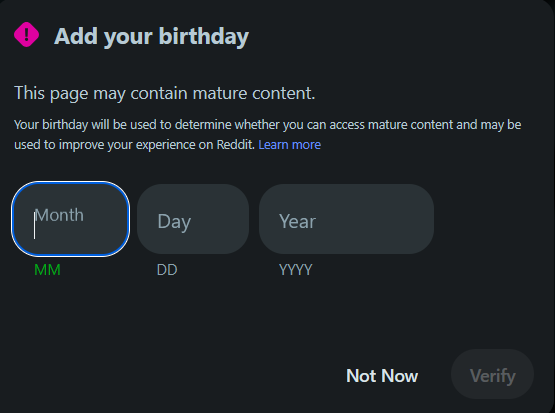Click the DD format hint label
555x413 pixels.
[x=167, y=270]
